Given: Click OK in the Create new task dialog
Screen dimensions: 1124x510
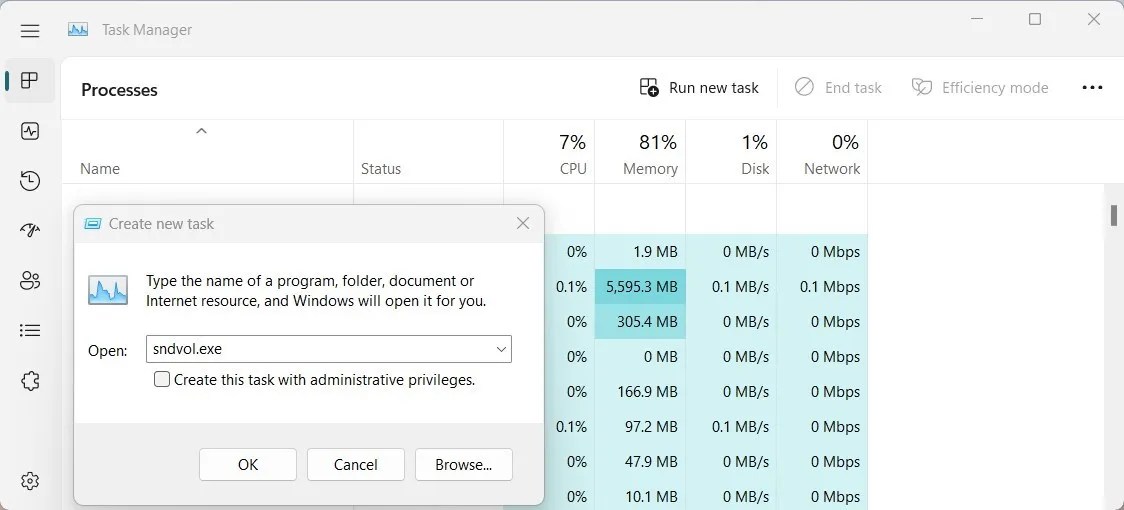Looking at the screenshot, I should tap(248, 464).
